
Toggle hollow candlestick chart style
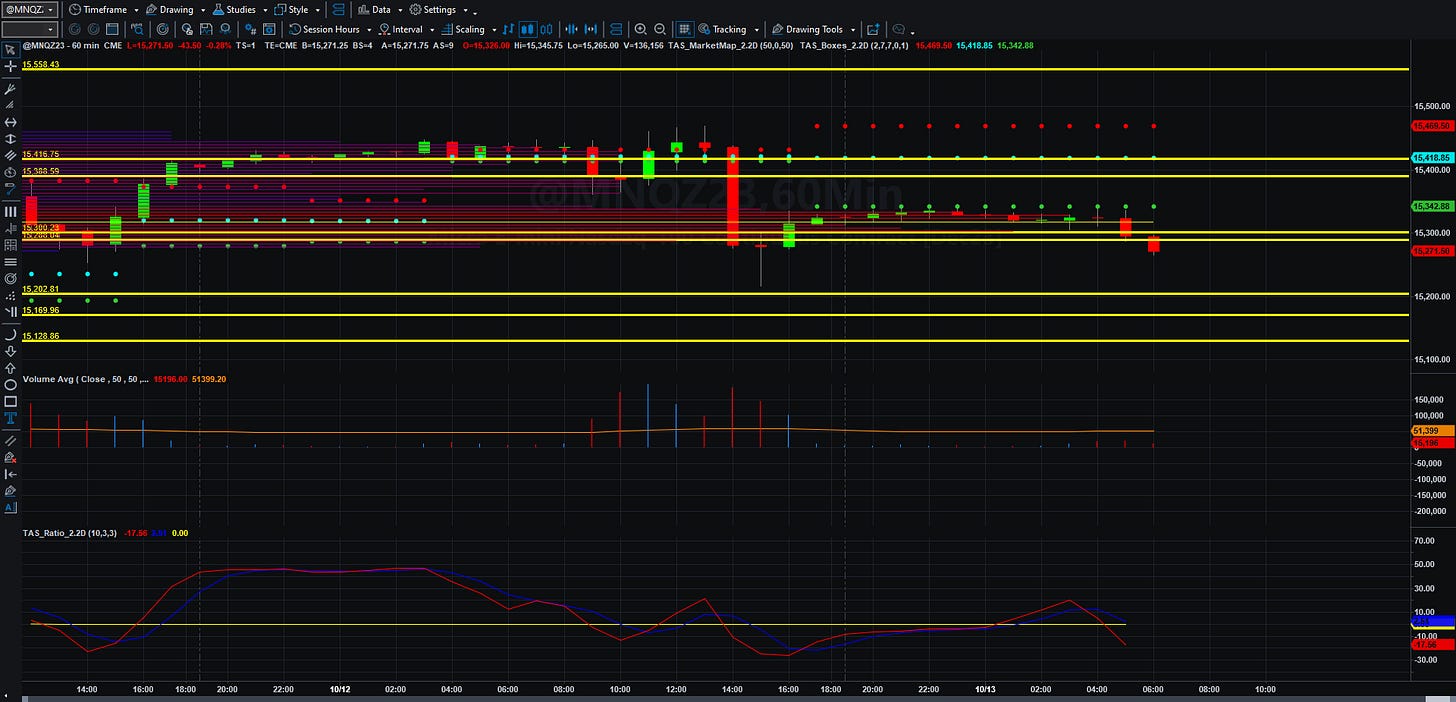click(x=548, y=29)
